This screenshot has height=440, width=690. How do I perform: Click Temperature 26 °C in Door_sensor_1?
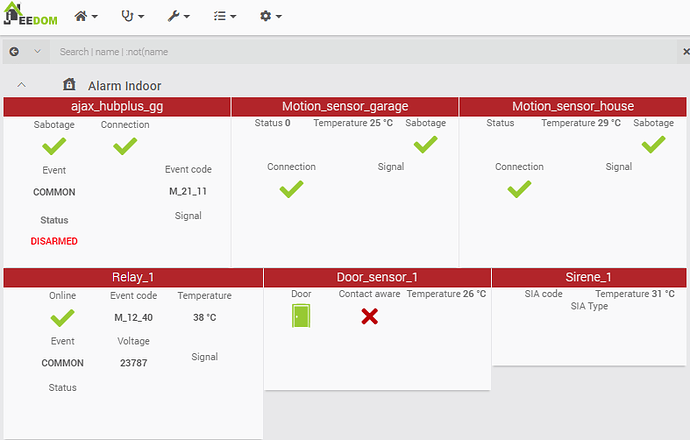tap(446, 294)
